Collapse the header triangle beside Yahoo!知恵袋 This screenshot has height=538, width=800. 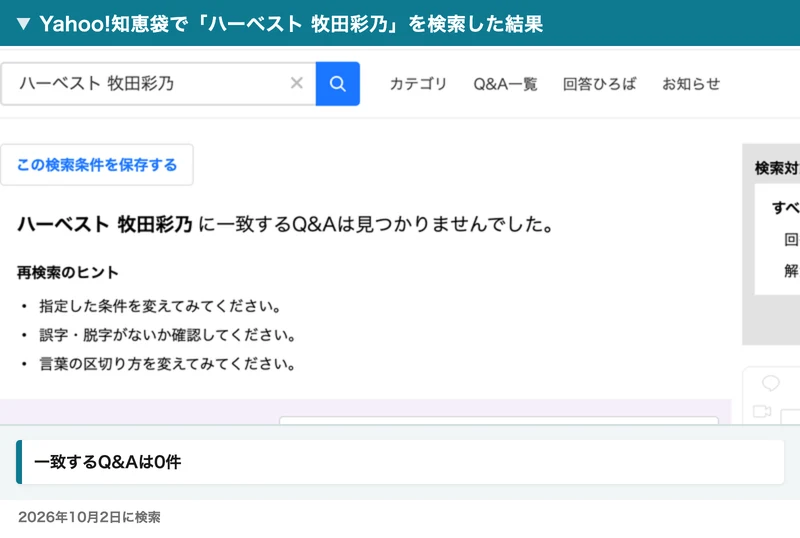click(23, 23)
